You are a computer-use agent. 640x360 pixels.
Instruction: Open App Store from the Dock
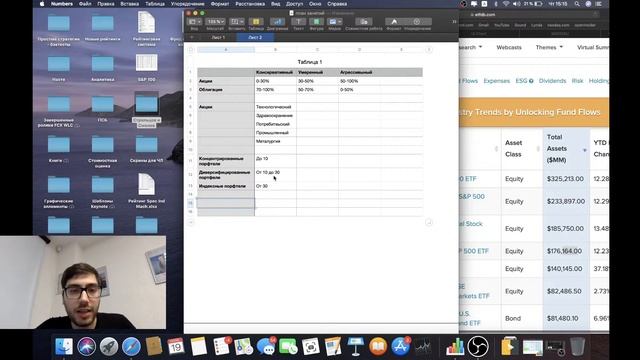(400, 347)
